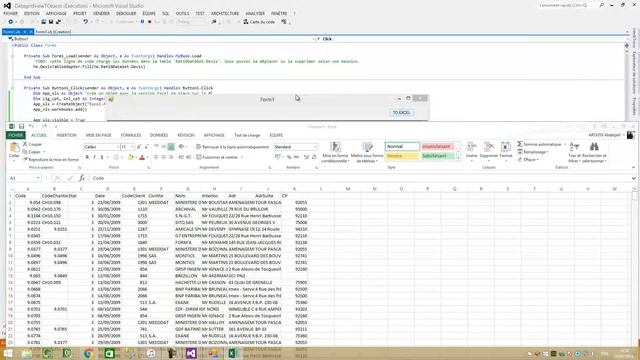Click the Coller (paste) icon in Excel
Screen dimensions: 640x360
coord(14,148)
